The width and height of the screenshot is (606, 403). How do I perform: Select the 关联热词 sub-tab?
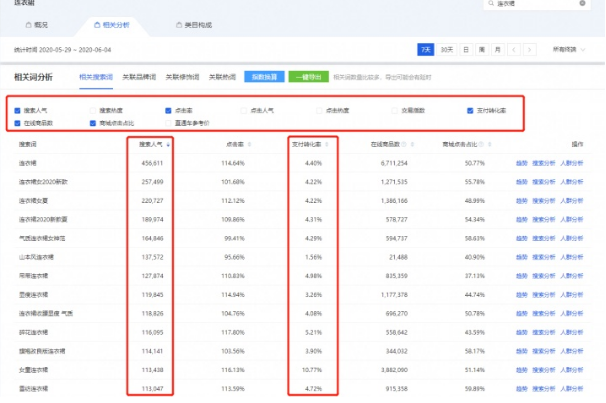(222, 77)
